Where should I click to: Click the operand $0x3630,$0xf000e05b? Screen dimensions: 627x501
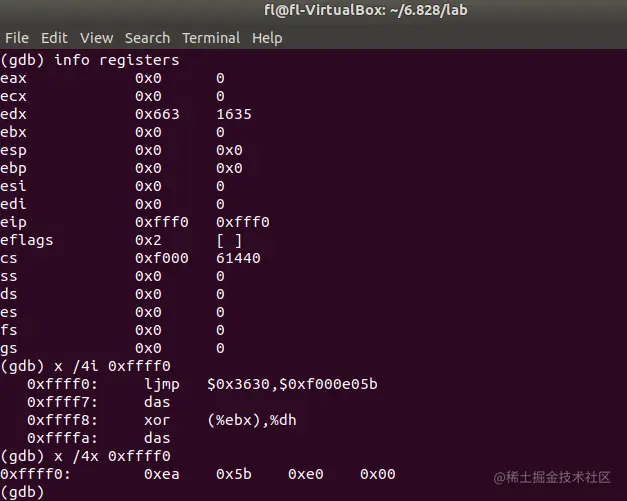tap(292, 384)
